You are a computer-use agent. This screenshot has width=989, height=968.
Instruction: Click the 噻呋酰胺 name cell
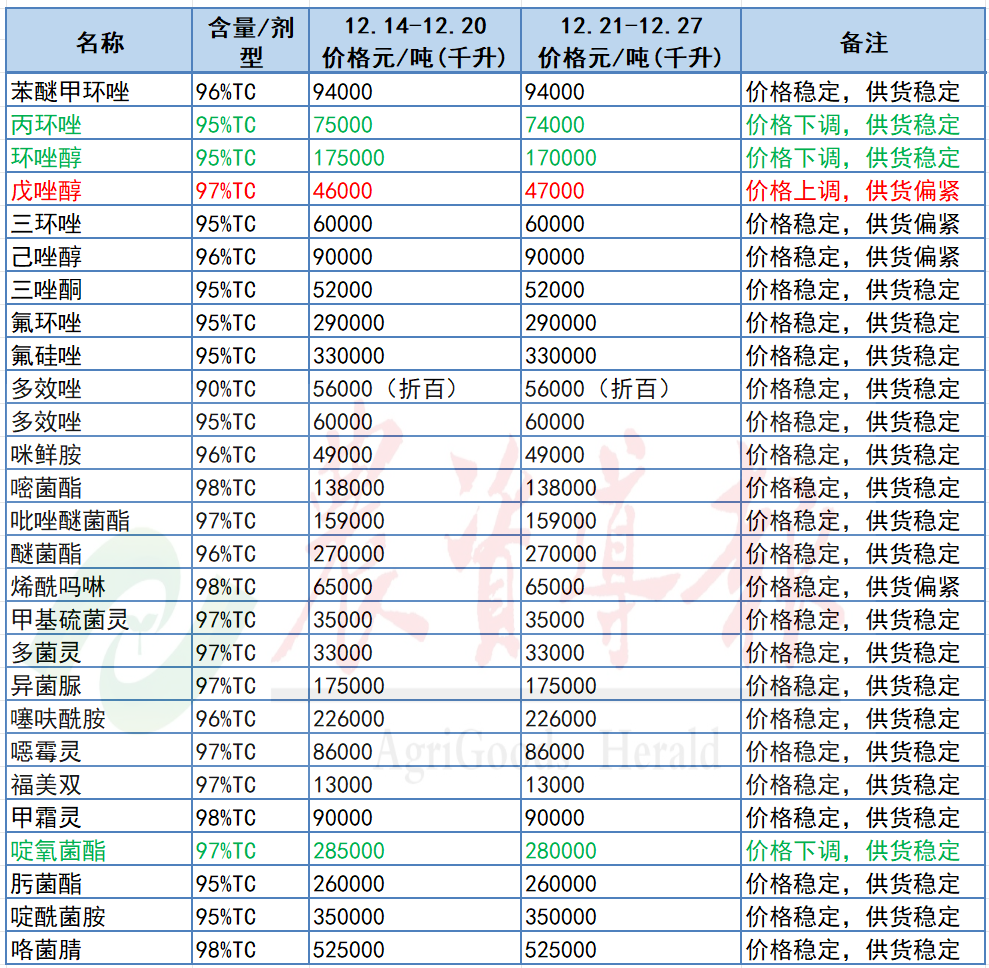pos(58,719)
